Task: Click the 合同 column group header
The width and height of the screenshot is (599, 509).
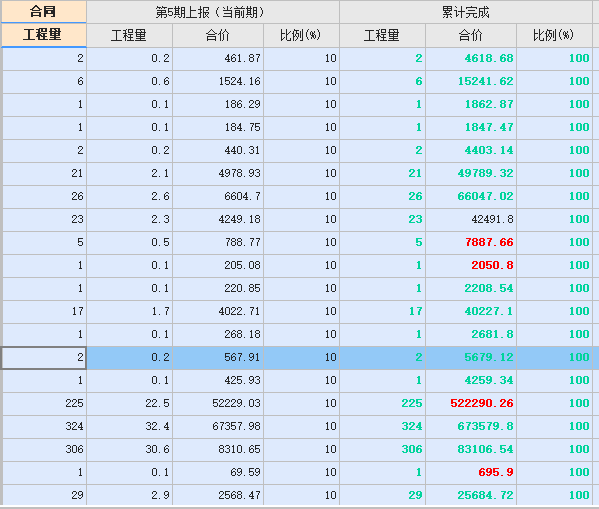Action: [x=44, y=11]
